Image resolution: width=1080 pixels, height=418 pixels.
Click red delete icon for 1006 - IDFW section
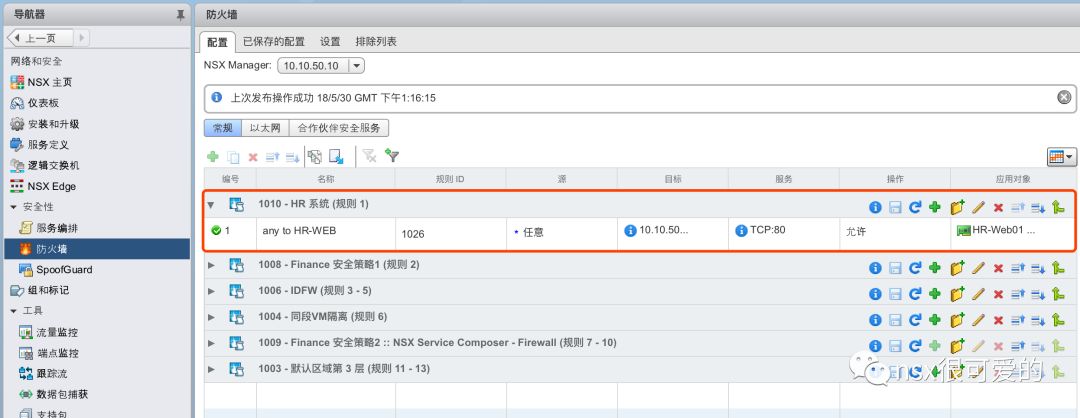[x=998, y=294]
